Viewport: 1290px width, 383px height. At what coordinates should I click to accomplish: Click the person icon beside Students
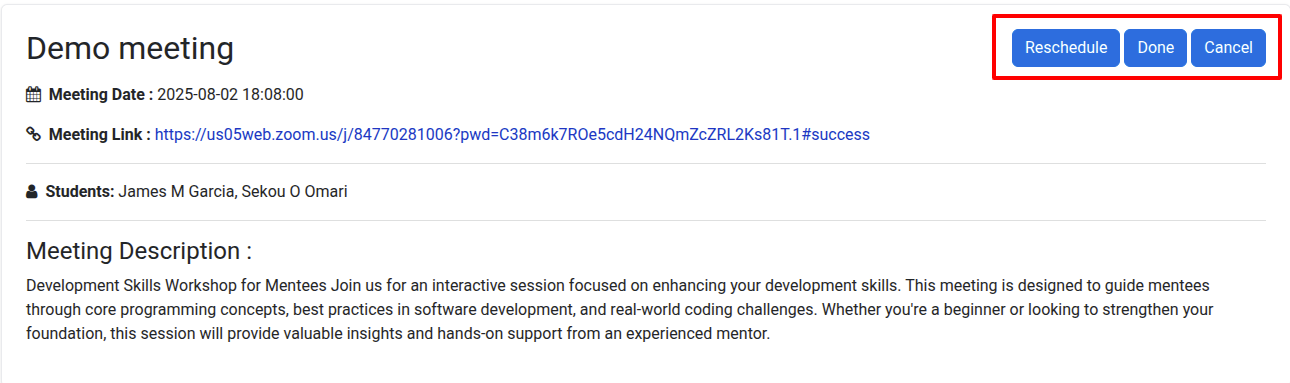(32, 191)
